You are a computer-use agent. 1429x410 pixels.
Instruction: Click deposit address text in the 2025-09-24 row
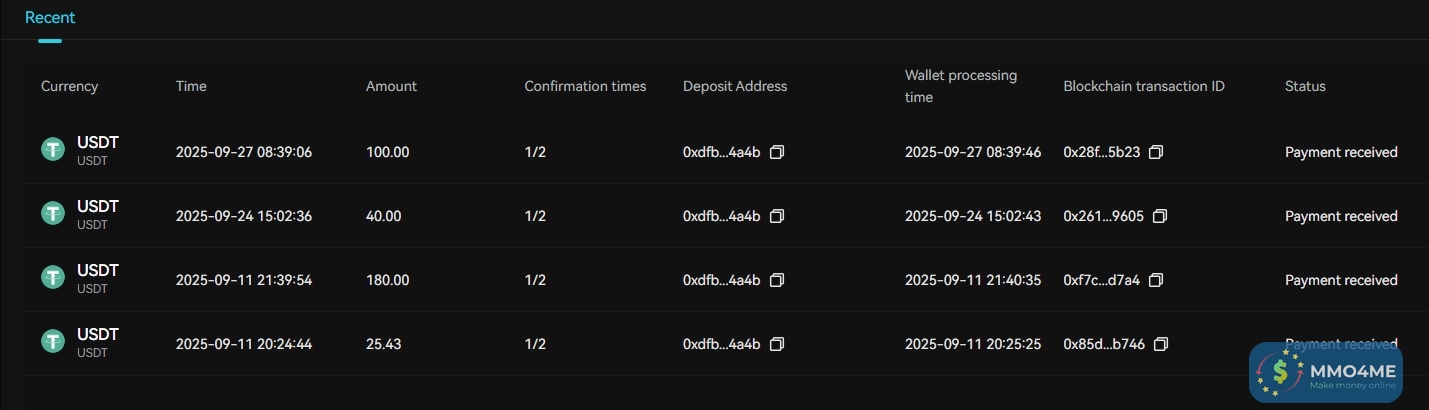(721, 216)
